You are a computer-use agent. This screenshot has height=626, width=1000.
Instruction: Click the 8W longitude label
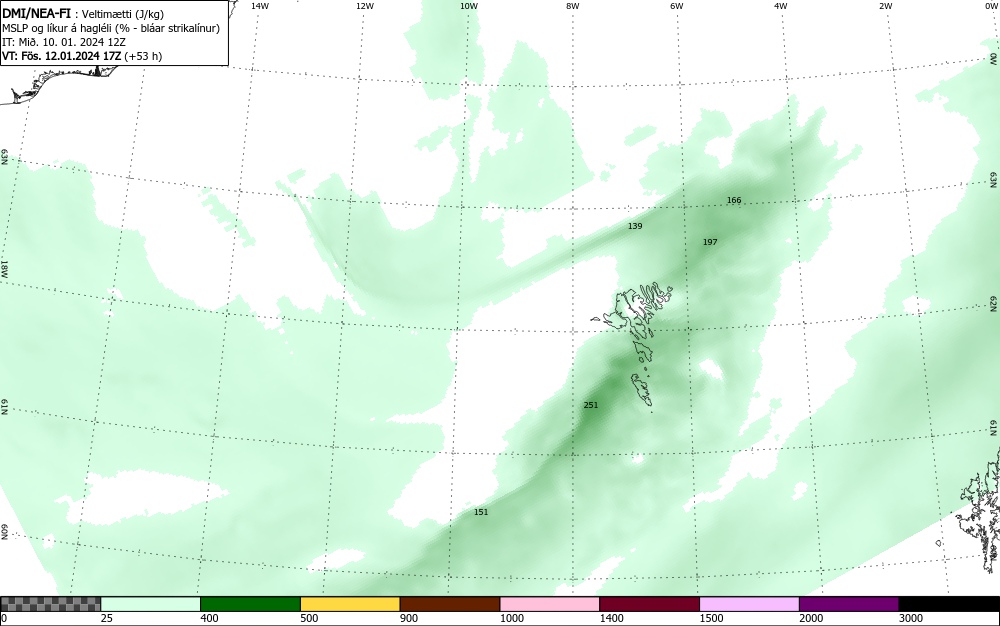point(573,6)
